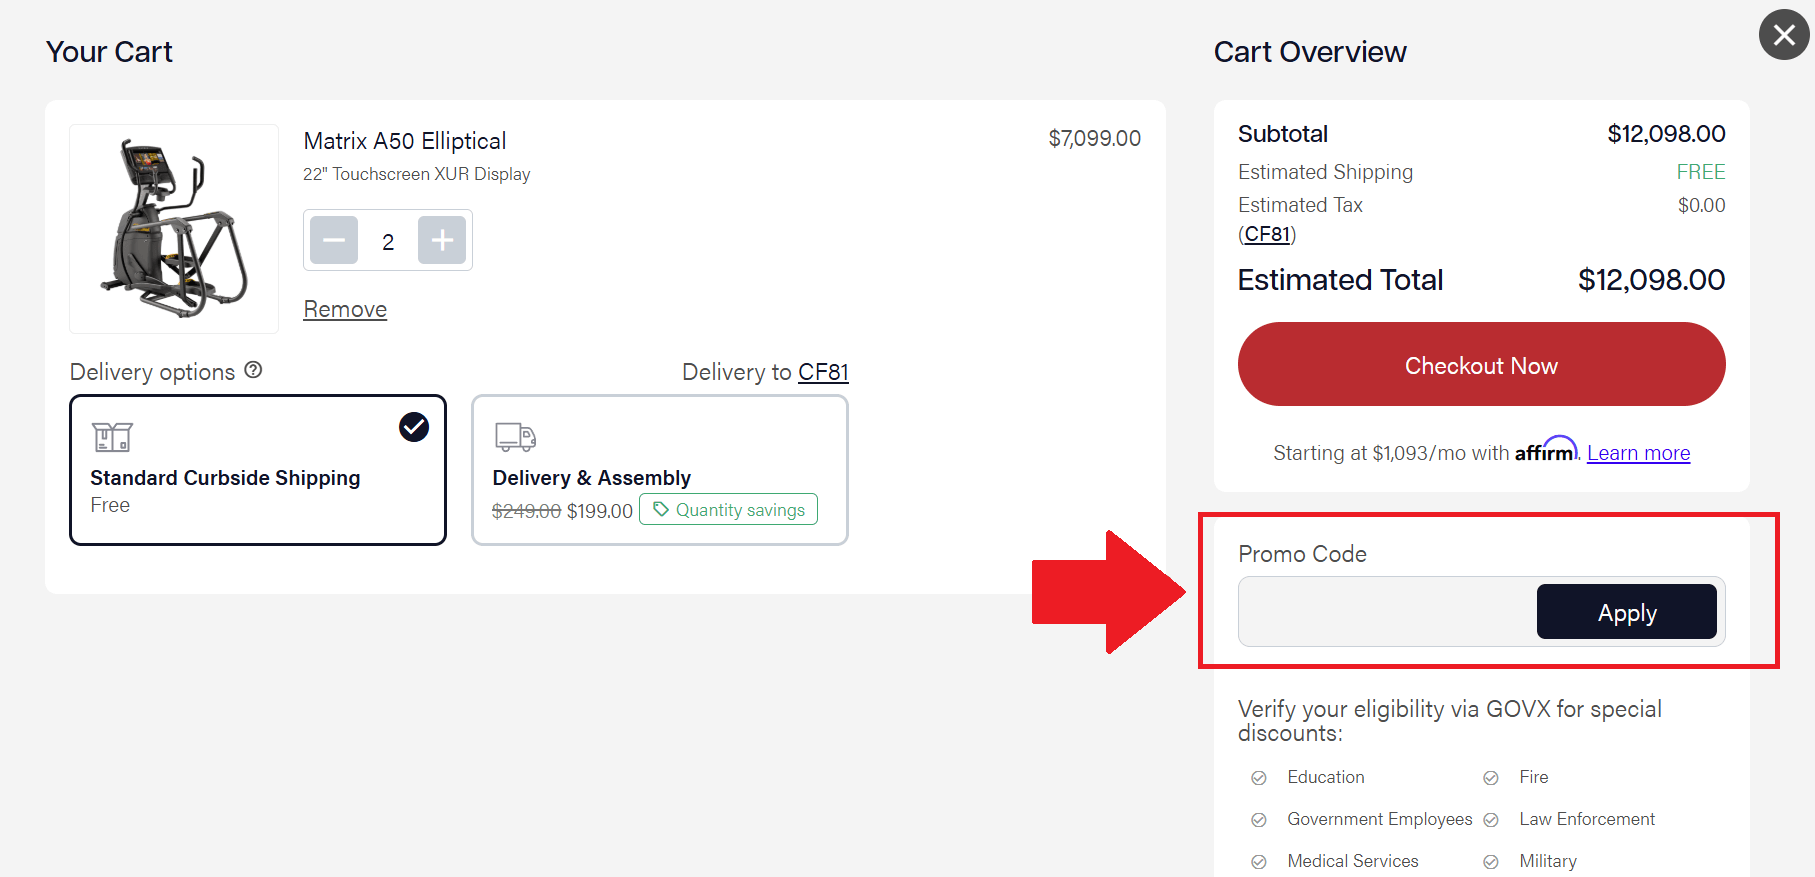Open the Matrix A50 Elliptical product thumbnail

(x=174, y=229)
